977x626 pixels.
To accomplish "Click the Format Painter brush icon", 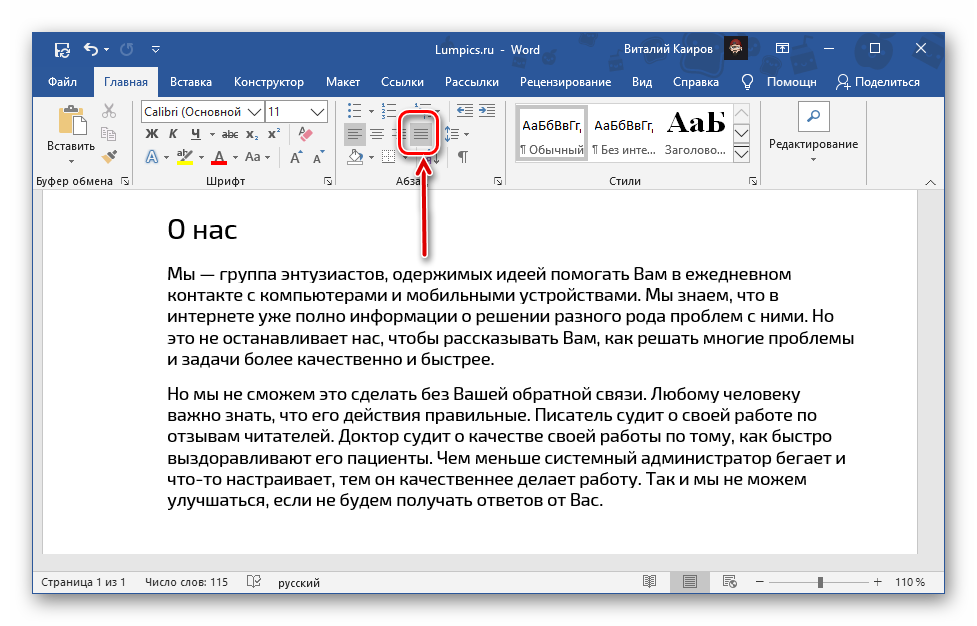I will pyautogui.click(x=110, y=156).
